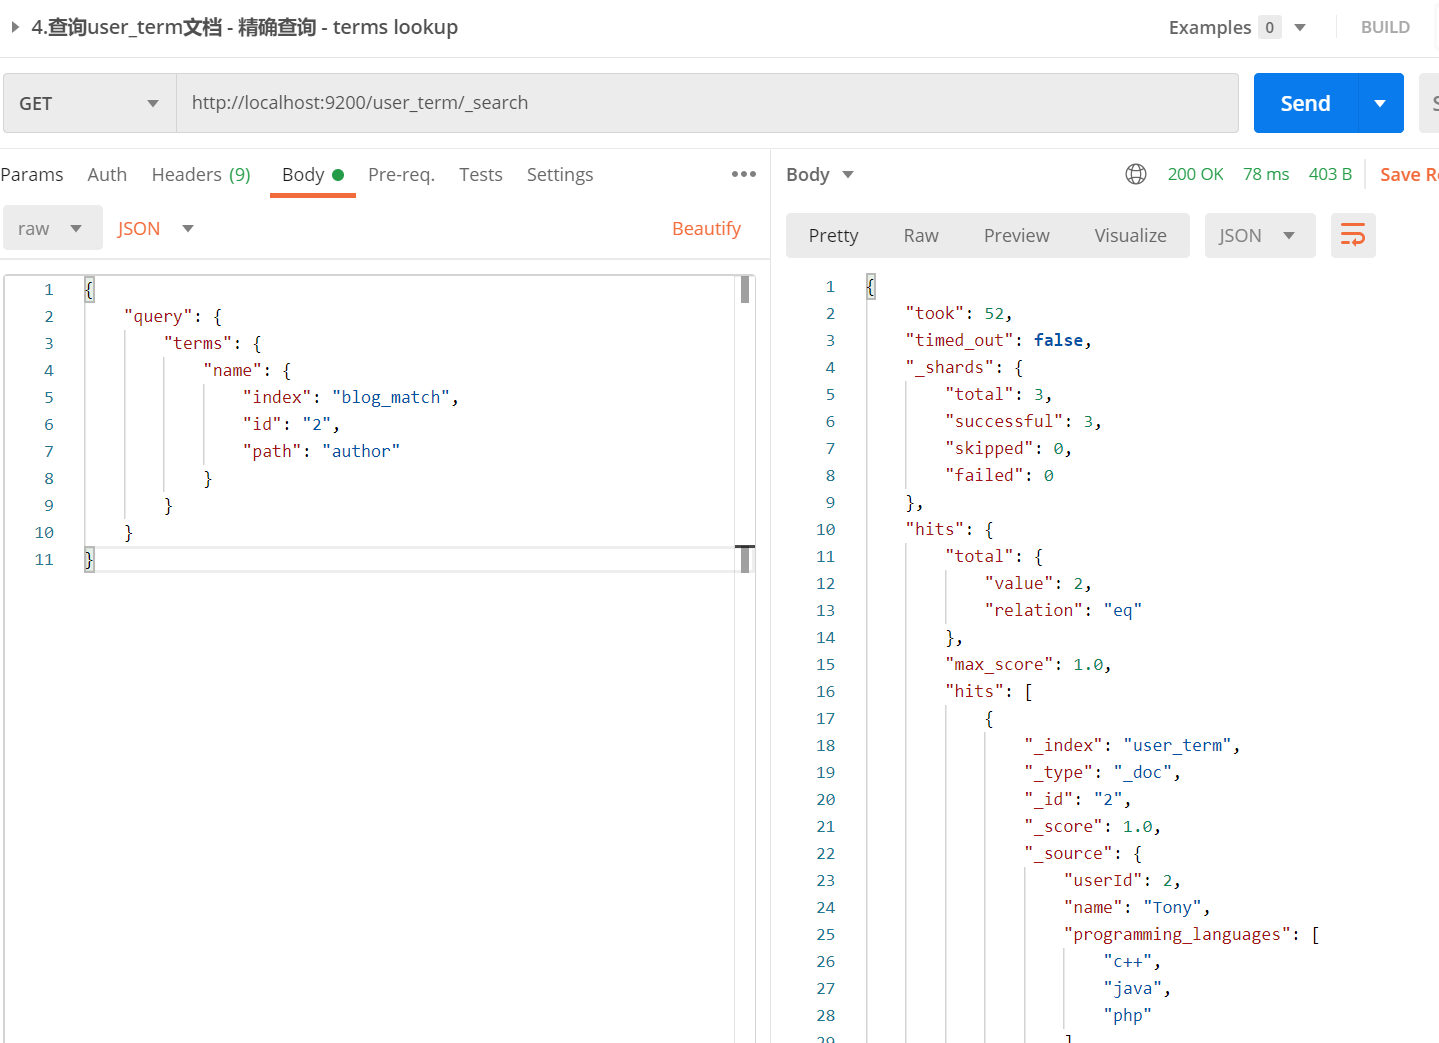
Task: Switch to the Headers tab
Action: point(200,175)
